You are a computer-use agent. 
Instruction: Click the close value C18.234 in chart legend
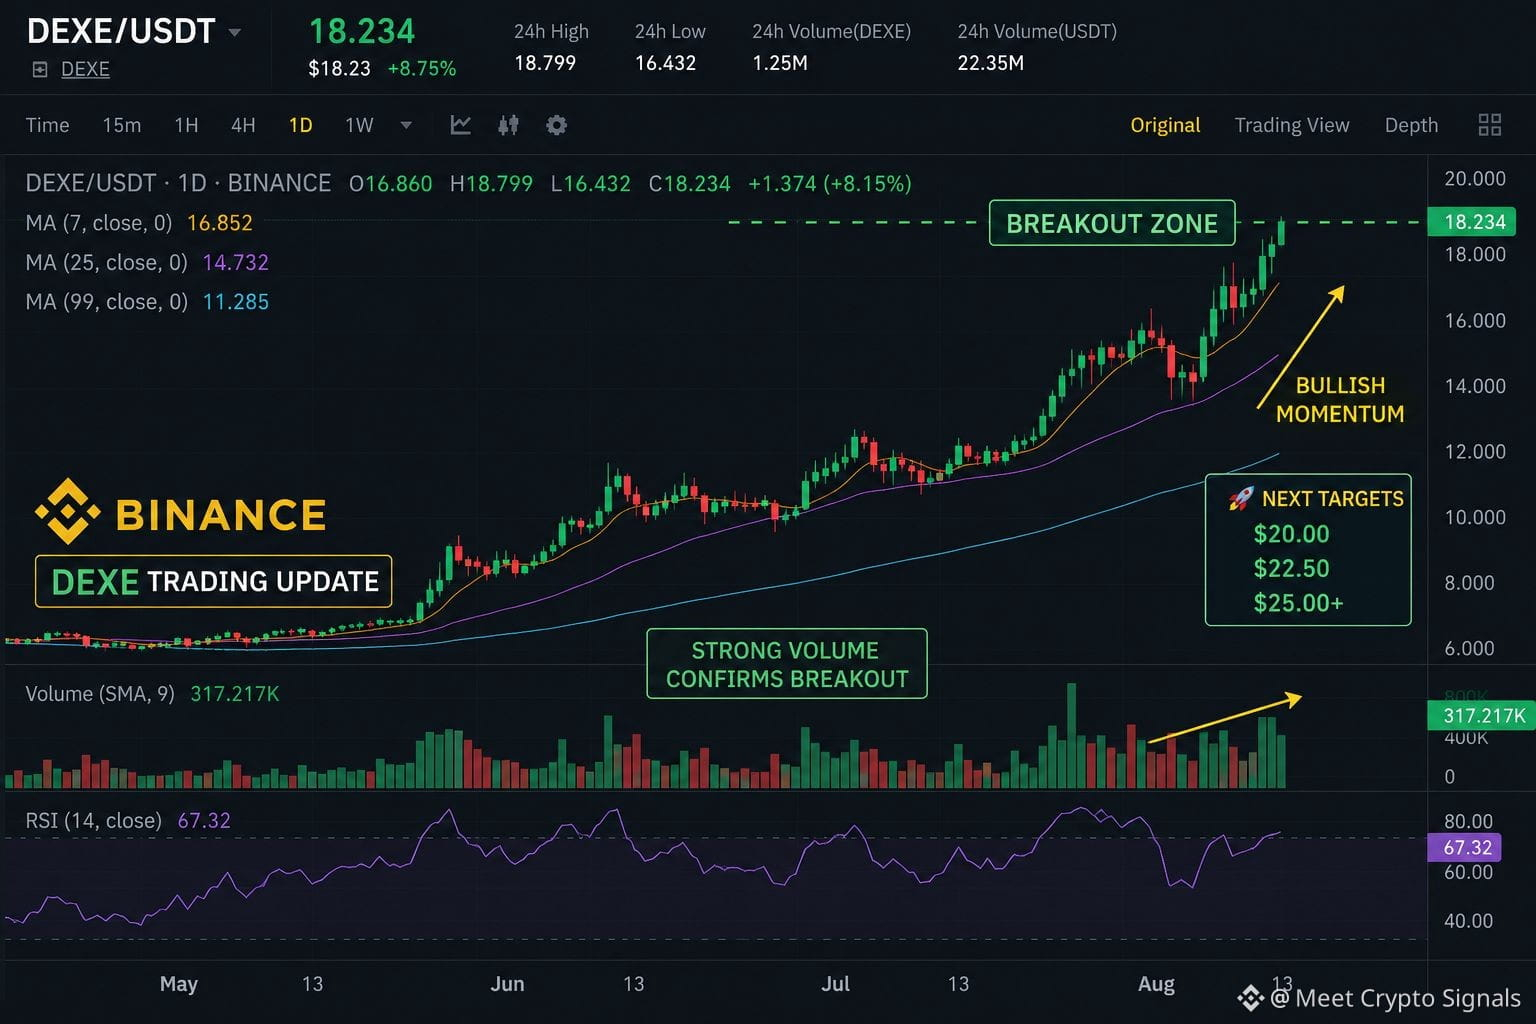[x=690, y=184]
